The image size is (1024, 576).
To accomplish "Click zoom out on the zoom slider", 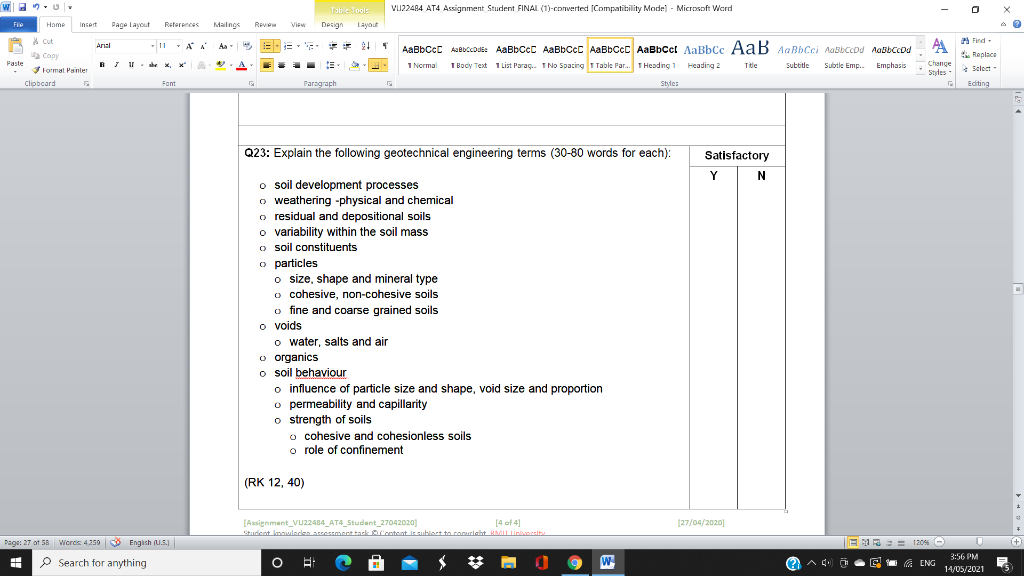I will pos(938,542).
